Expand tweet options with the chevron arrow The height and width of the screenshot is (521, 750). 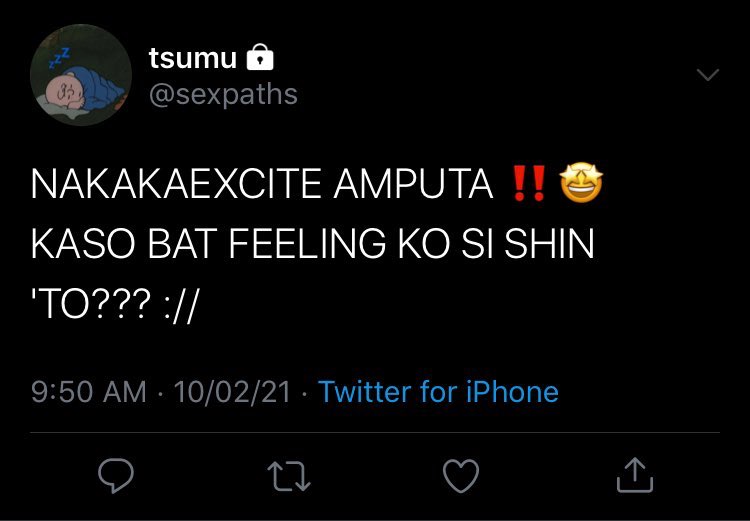pyautogui.click(x=708, y=75)
